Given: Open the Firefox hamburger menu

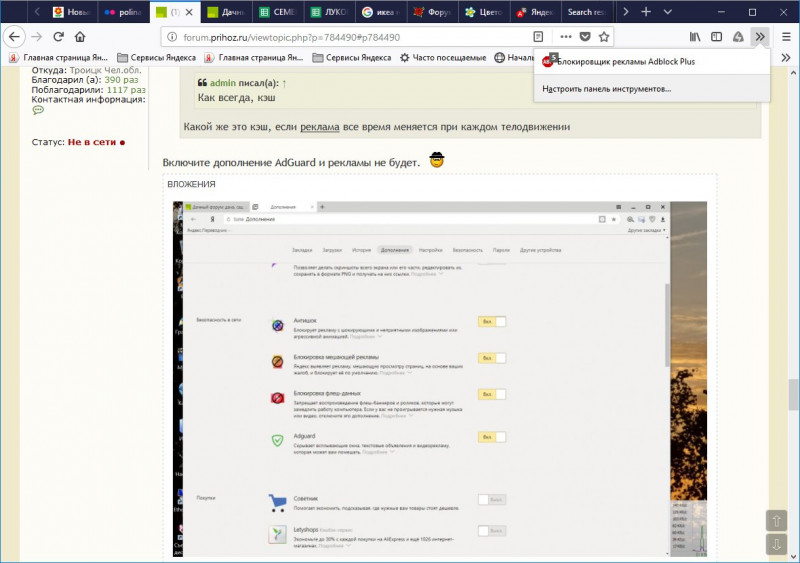Looking at the screenshot, I should 786,37.
